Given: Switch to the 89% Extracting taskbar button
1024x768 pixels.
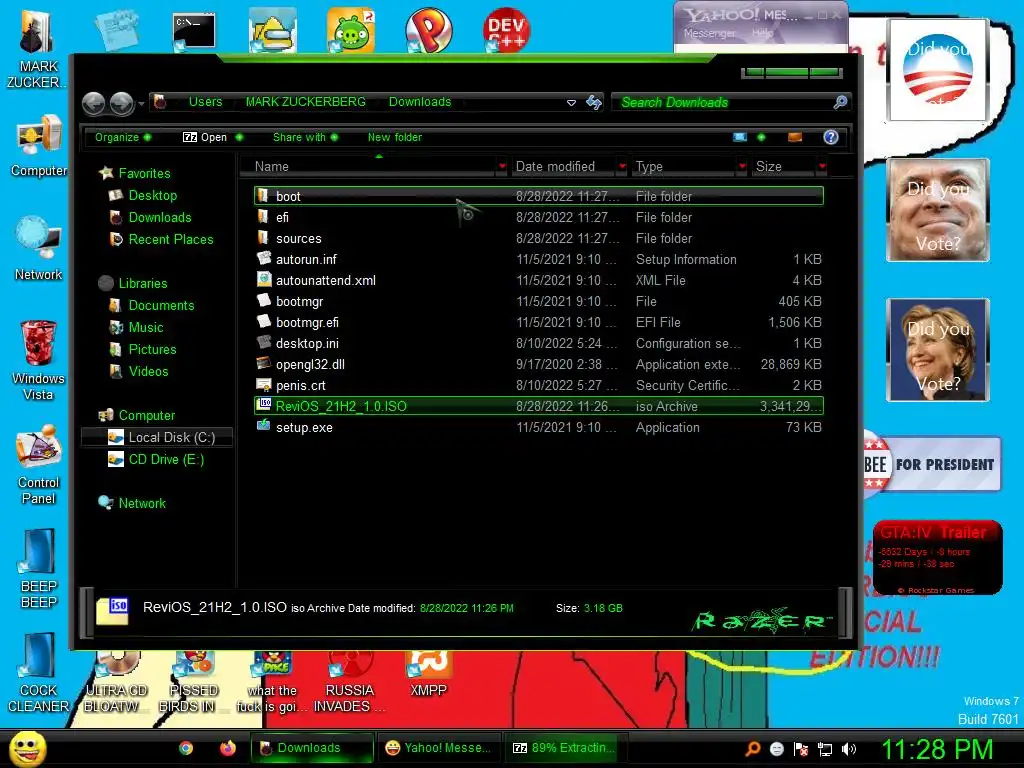Looking at the screenshot, I should click(566, 748).
